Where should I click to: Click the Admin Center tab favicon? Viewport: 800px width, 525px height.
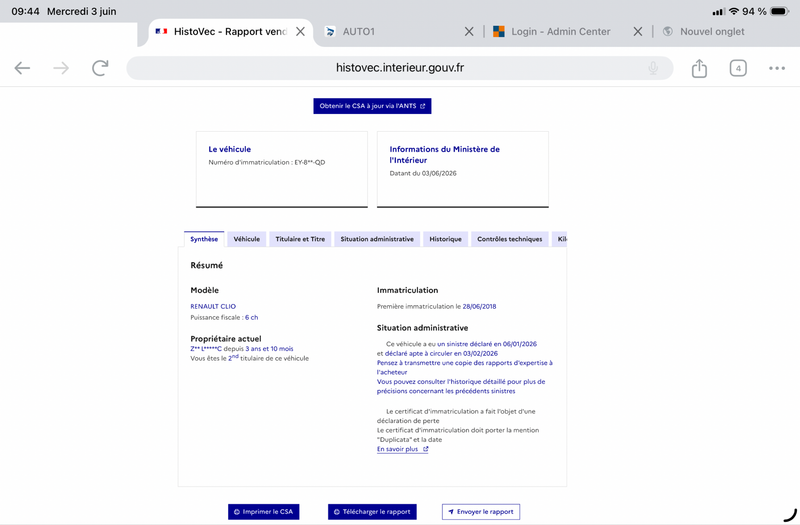coord(498,32)
